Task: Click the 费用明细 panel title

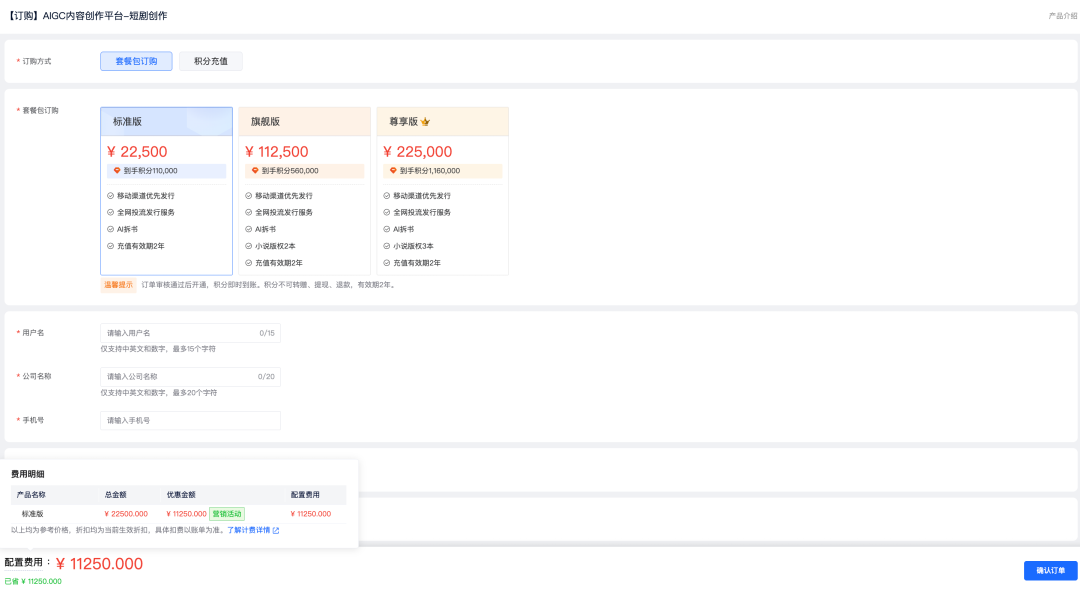Action: point(28,474)
